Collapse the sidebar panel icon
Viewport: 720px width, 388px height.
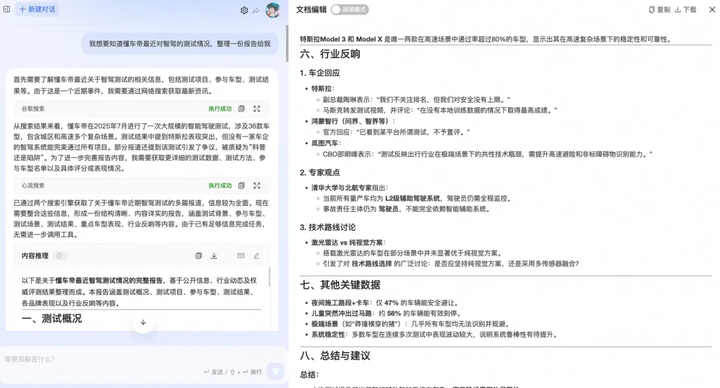pyautogui.click(x=6, y=9)
